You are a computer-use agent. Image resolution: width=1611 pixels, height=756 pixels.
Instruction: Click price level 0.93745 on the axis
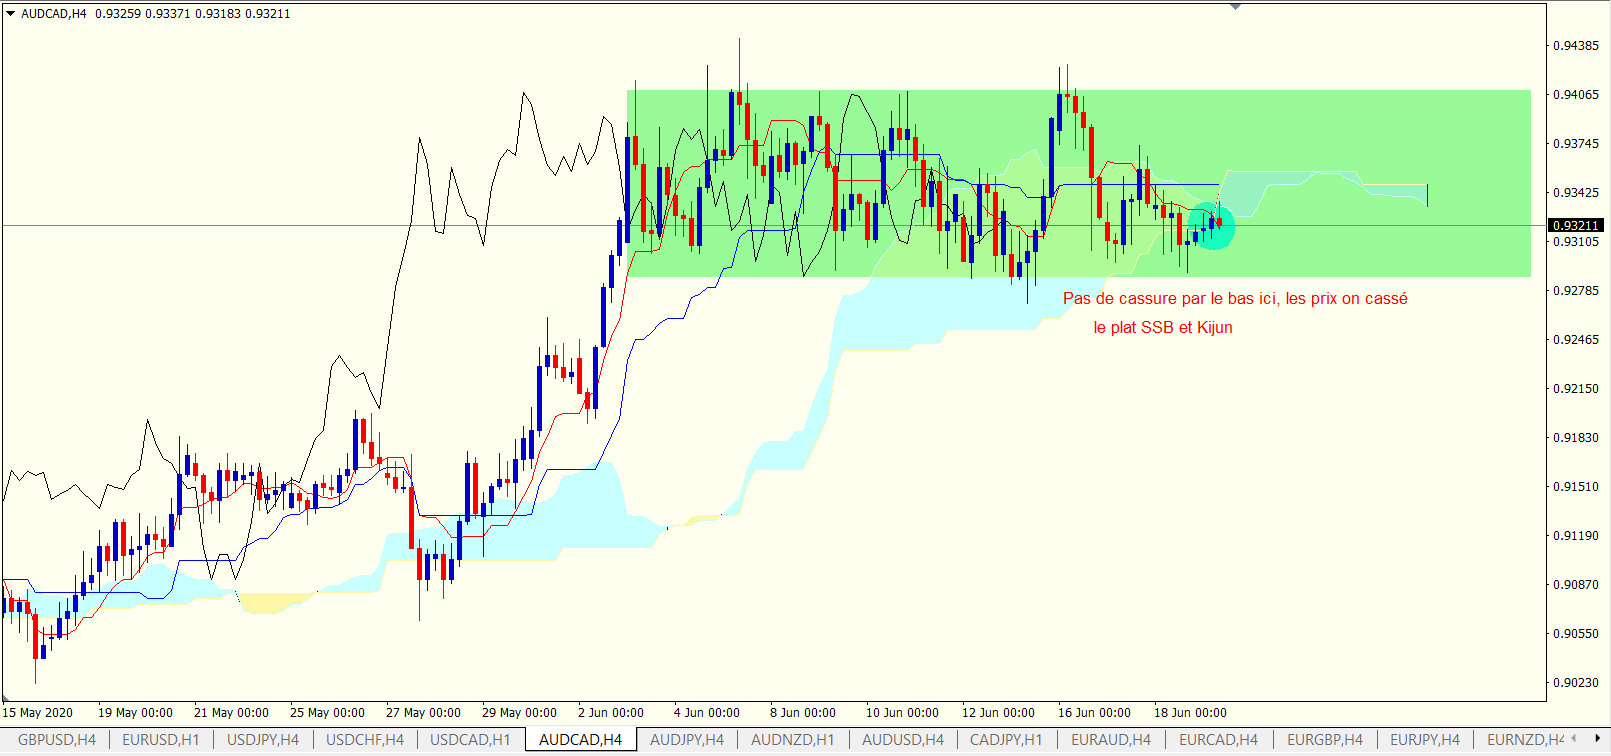tap(1575, 144)
